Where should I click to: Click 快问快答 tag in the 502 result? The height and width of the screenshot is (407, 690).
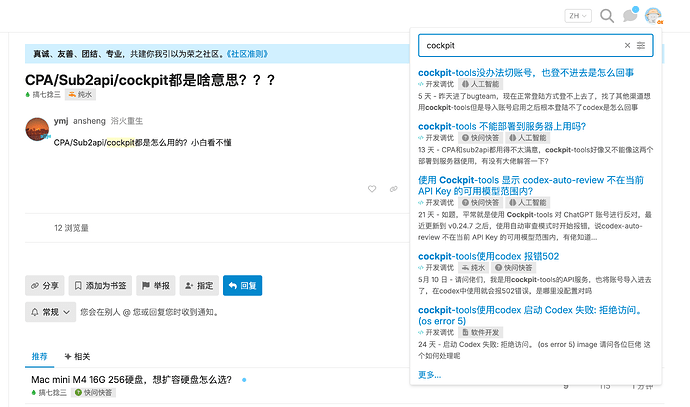click(x=514, y=268)
